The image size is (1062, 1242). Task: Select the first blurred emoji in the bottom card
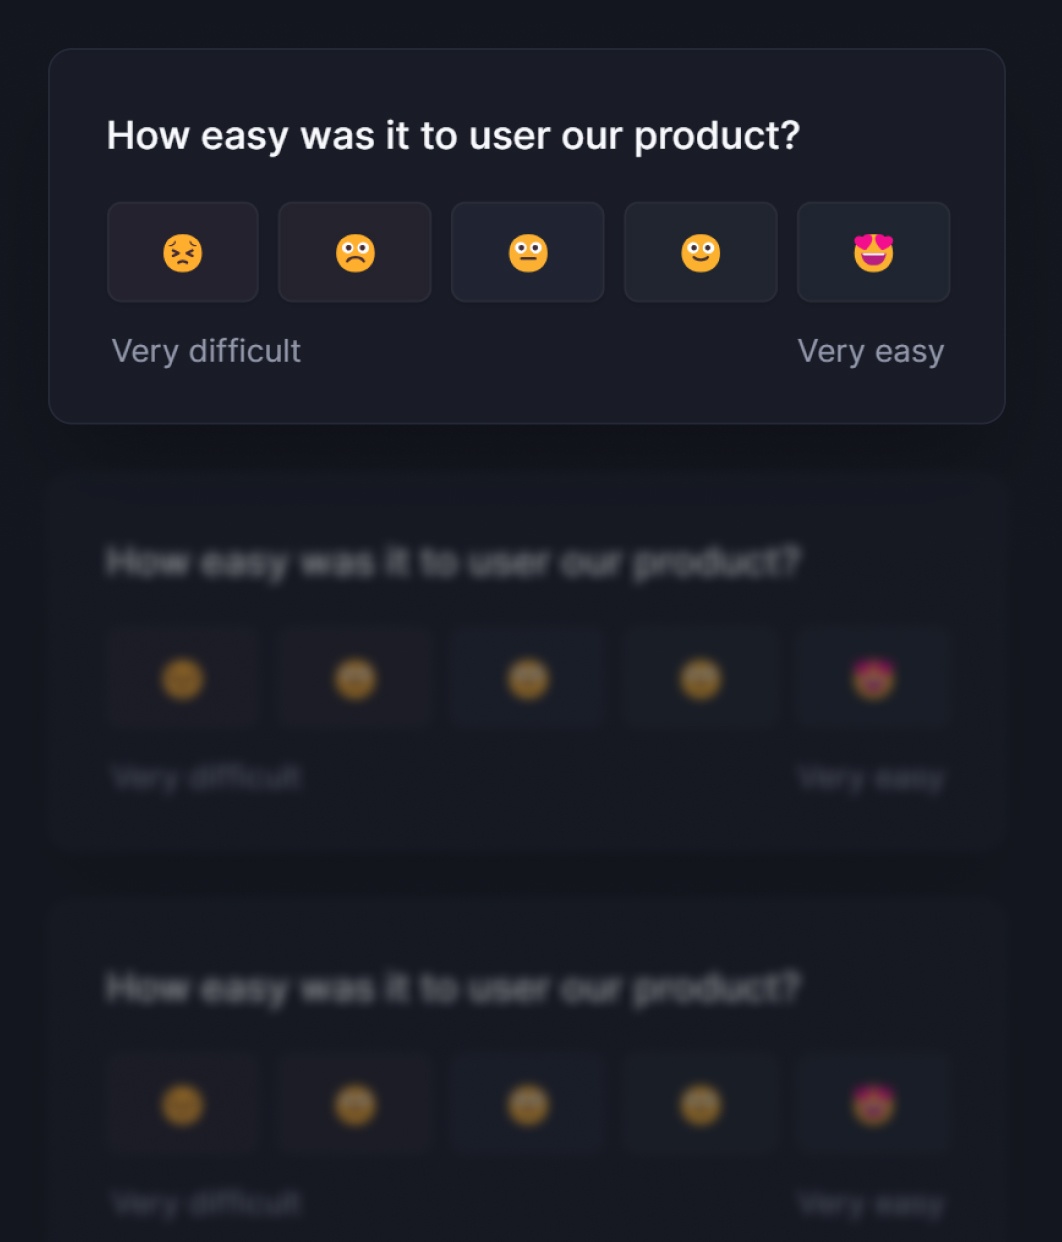coord(183,1105)
